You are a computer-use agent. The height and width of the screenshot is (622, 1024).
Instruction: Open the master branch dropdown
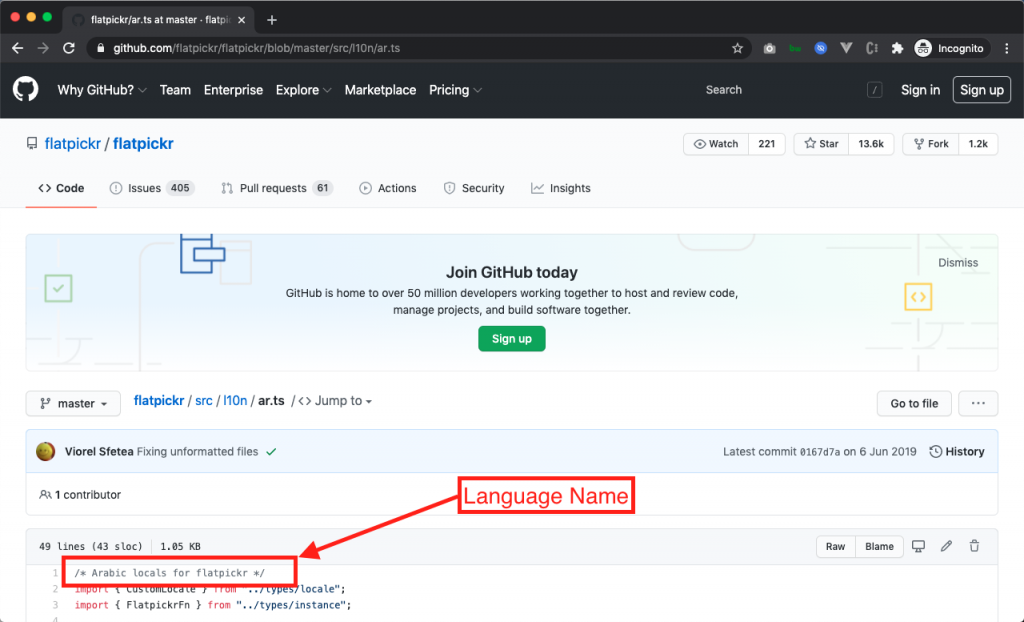pos(73,403)
